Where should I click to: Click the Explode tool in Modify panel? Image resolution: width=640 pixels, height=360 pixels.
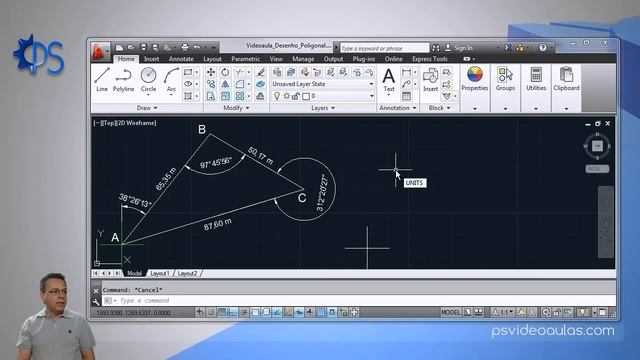pyautogui.click(x=260, y=84)
